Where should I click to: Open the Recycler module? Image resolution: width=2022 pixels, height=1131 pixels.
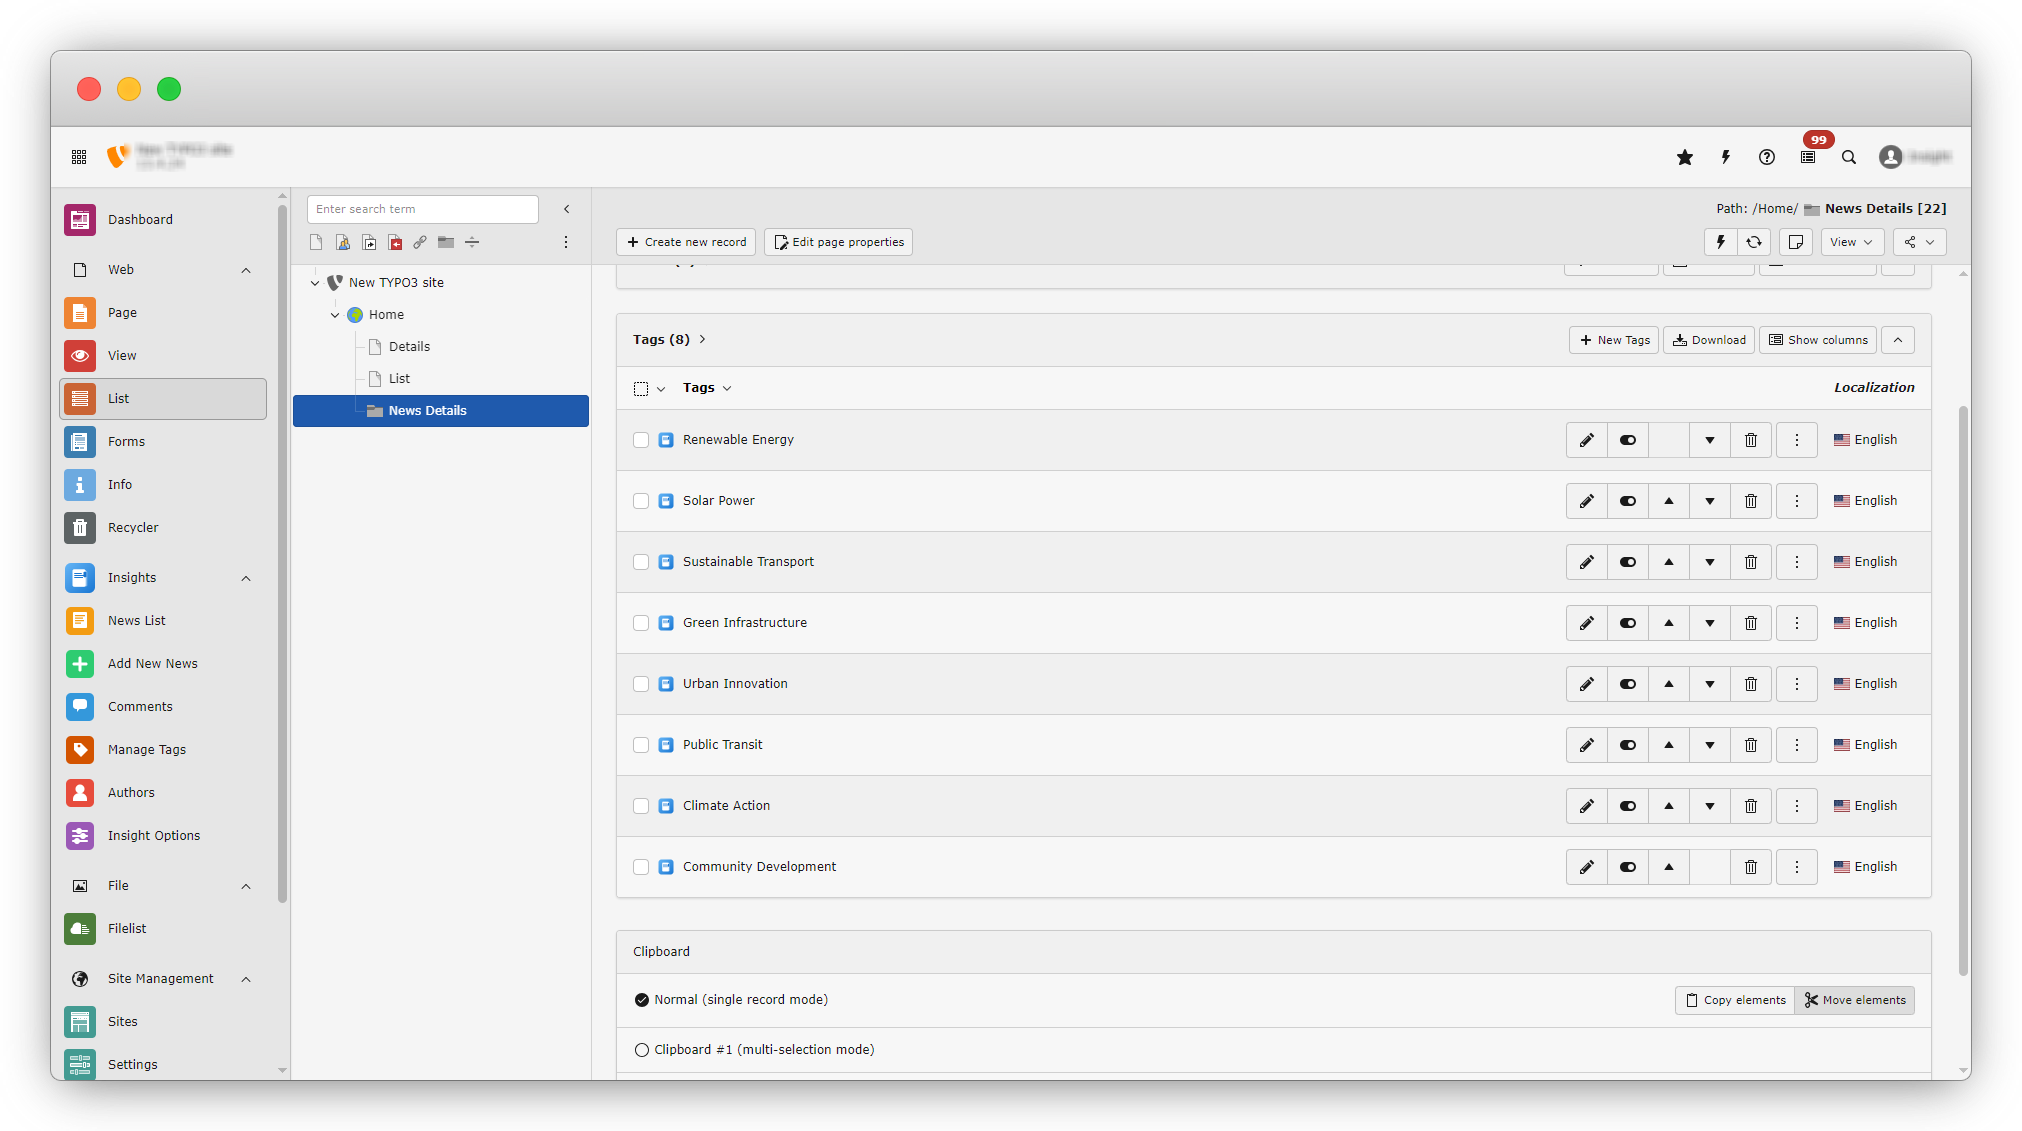pyautogui.click(x=133, y=528)
